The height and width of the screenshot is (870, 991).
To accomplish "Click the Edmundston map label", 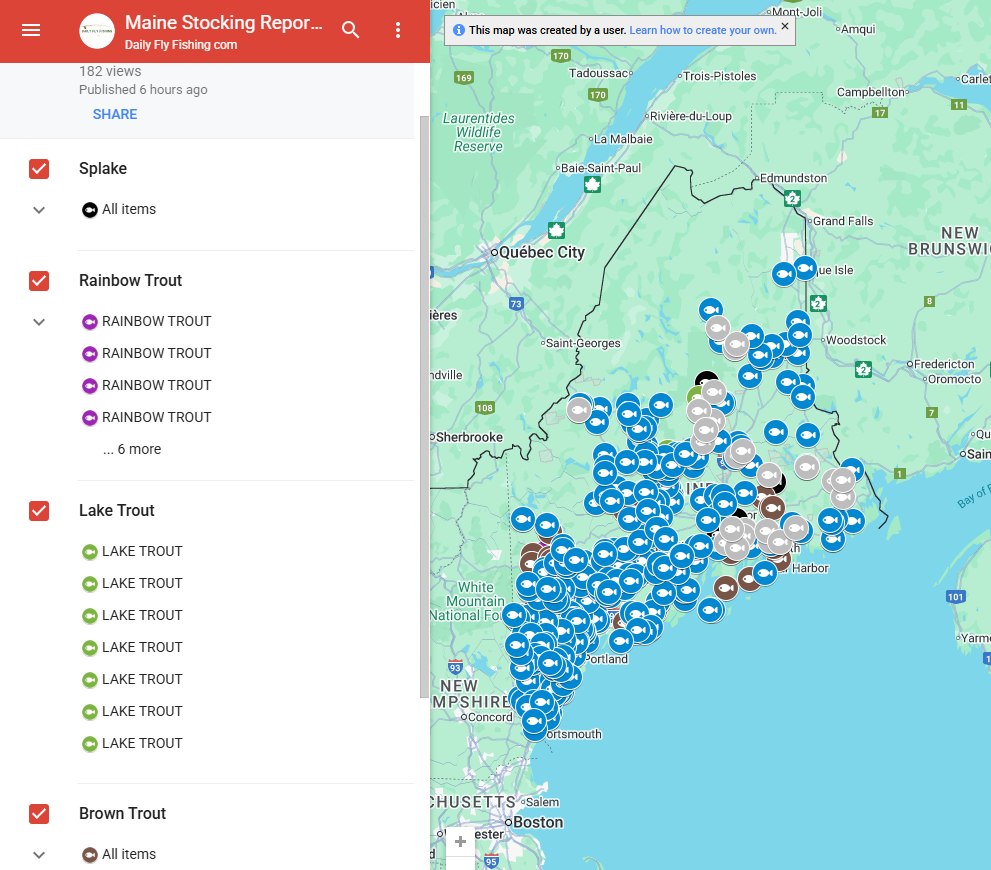I will pos(793,178).
